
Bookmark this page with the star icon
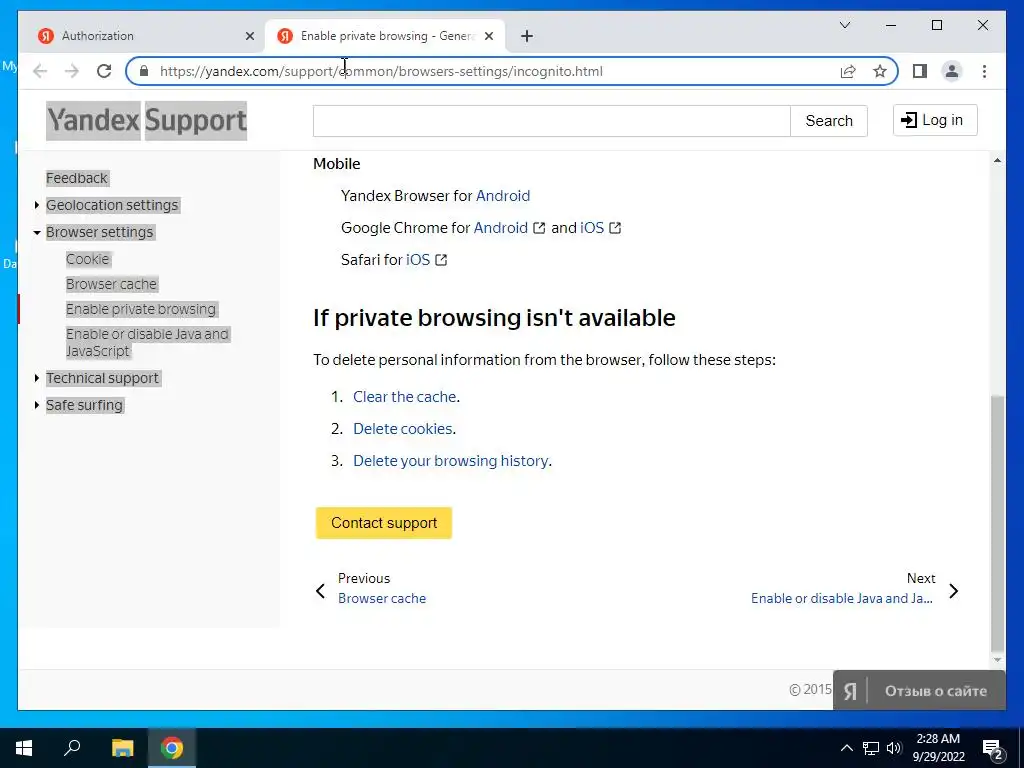[880, 71]
